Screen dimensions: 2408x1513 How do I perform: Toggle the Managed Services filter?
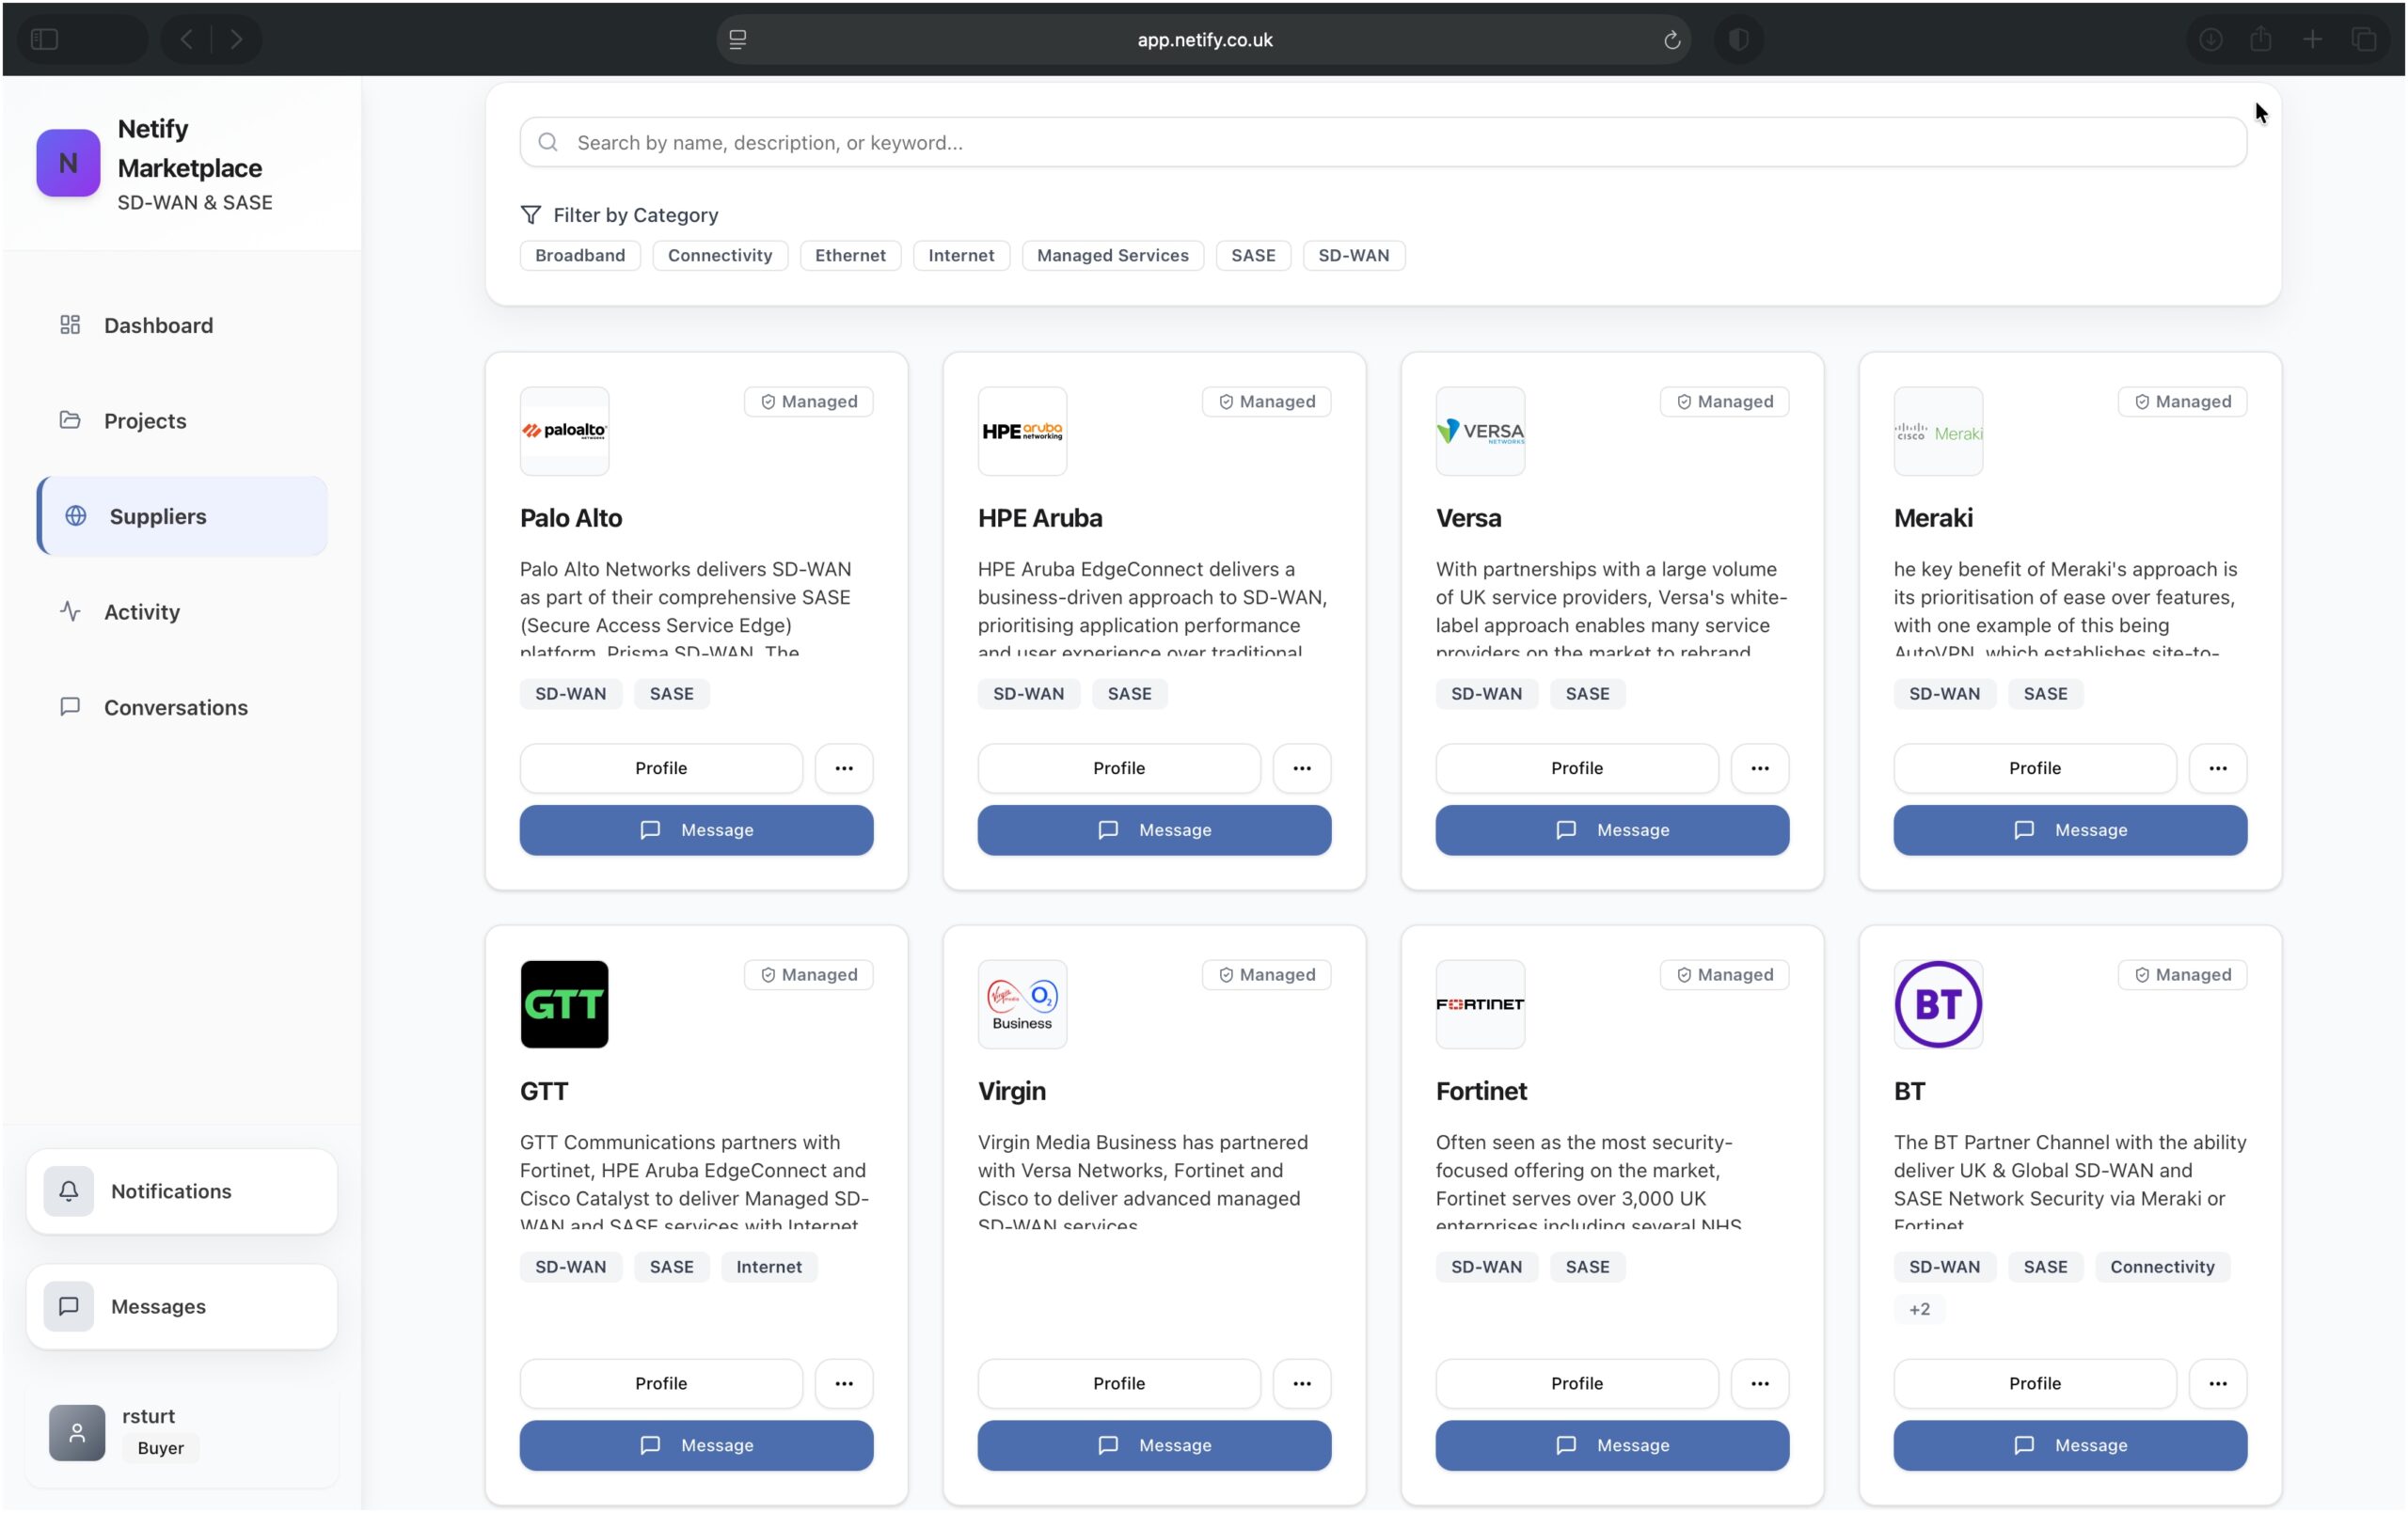pyautogui.click(x=1112, y=255)
